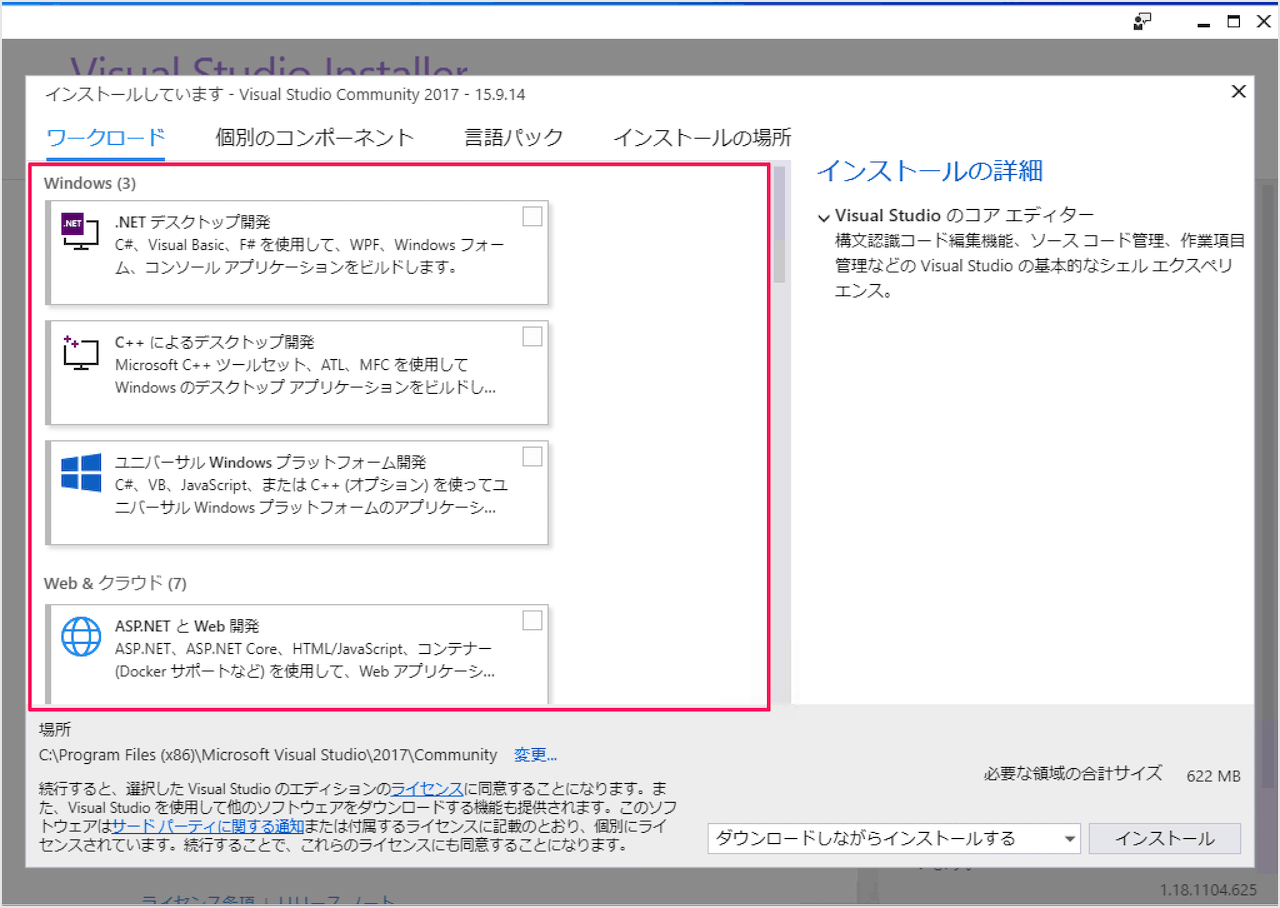Screen dimensions: 1280x908
Task: Click the install path C:\Program Files text
Action: pos(268,755)
